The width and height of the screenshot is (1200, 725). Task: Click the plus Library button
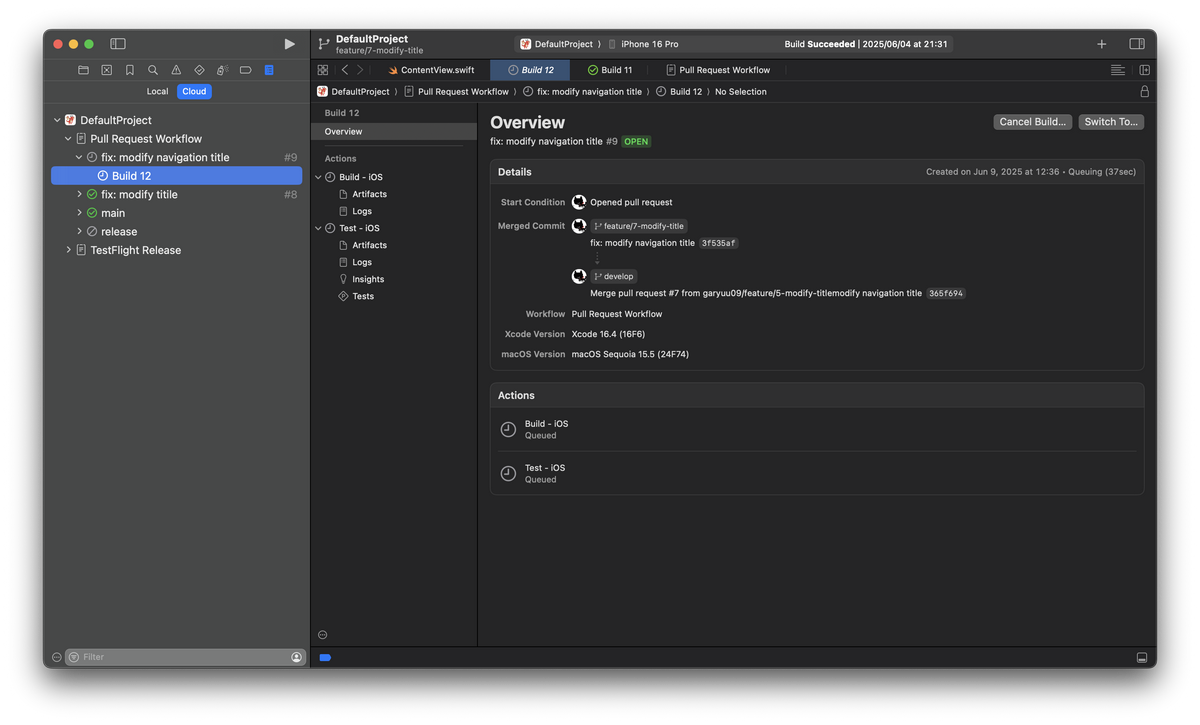[1102, 44]
